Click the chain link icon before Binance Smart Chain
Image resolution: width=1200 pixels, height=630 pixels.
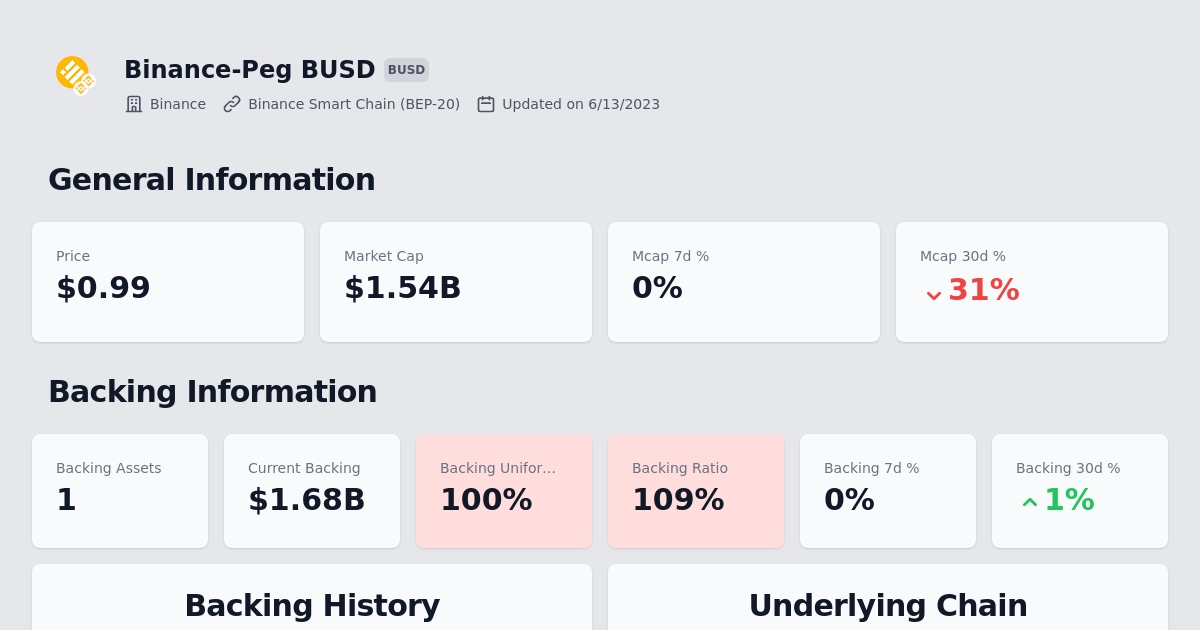232,104
